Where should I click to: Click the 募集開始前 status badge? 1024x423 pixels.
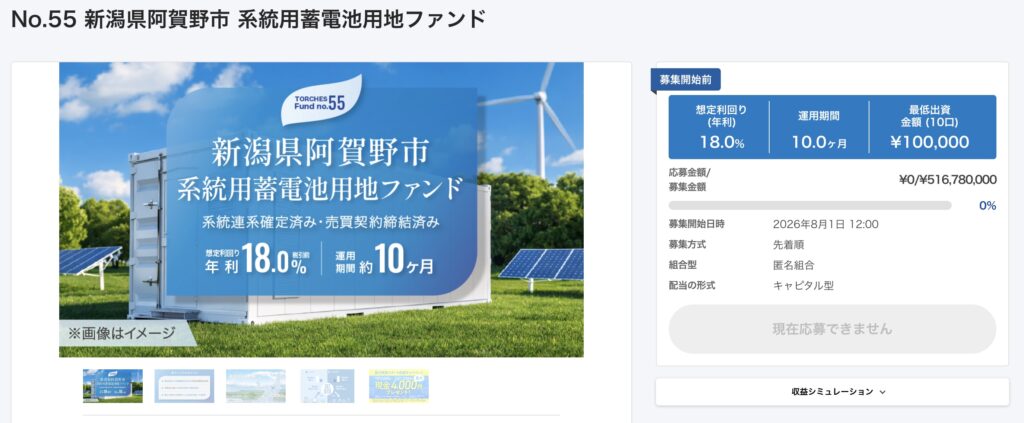[x=685, y=80]
